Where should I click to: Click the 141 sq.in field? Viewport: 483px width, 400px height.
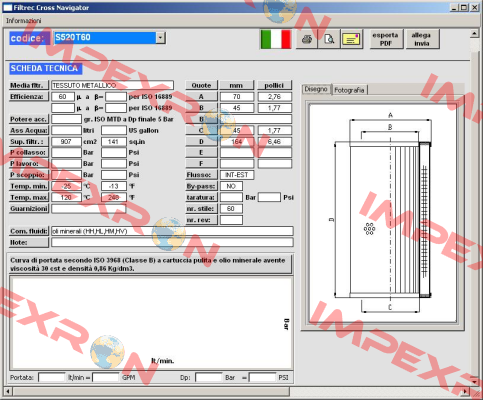[x=114, y=142]
